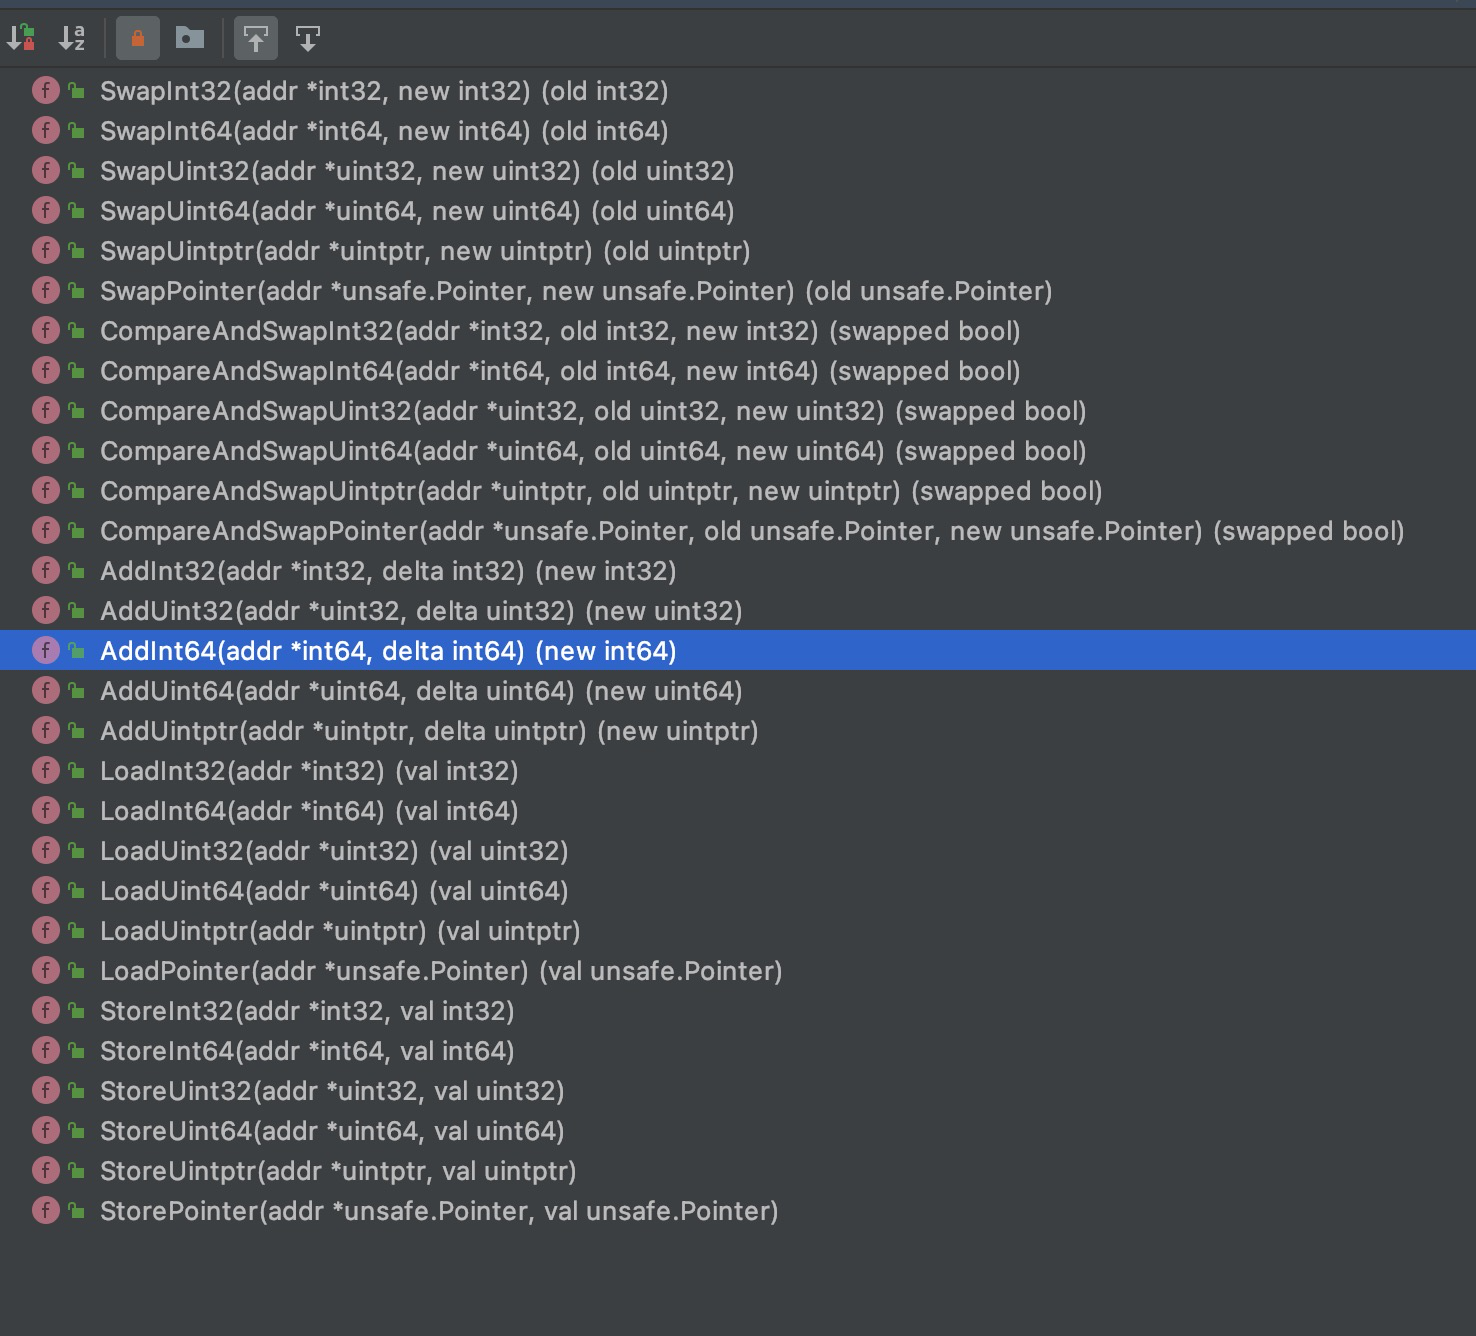The image size is (1476, 1336).
Task: Click green lock icon beside CompareAndSwapUint64
Action: point(76,451)
